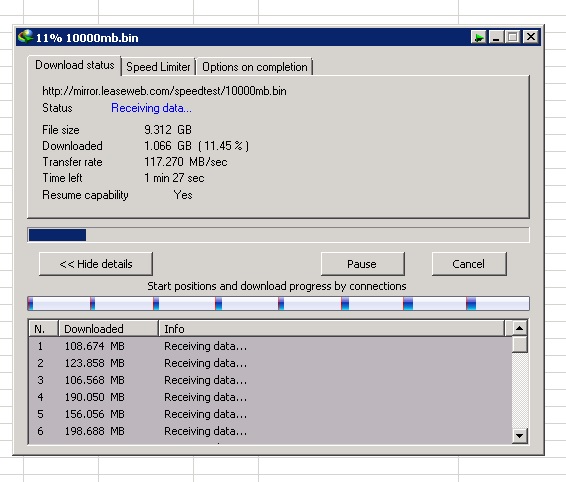This screenshot has width=566, height=482.
Task: Click the mirror.leaseweb.com download URL text
Action: (164, 91)
